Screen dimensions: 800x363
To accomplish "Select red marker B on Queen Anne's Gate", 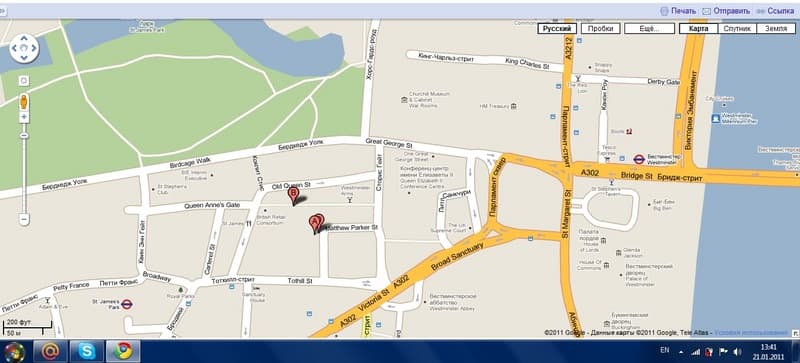I will click(293, 196).
